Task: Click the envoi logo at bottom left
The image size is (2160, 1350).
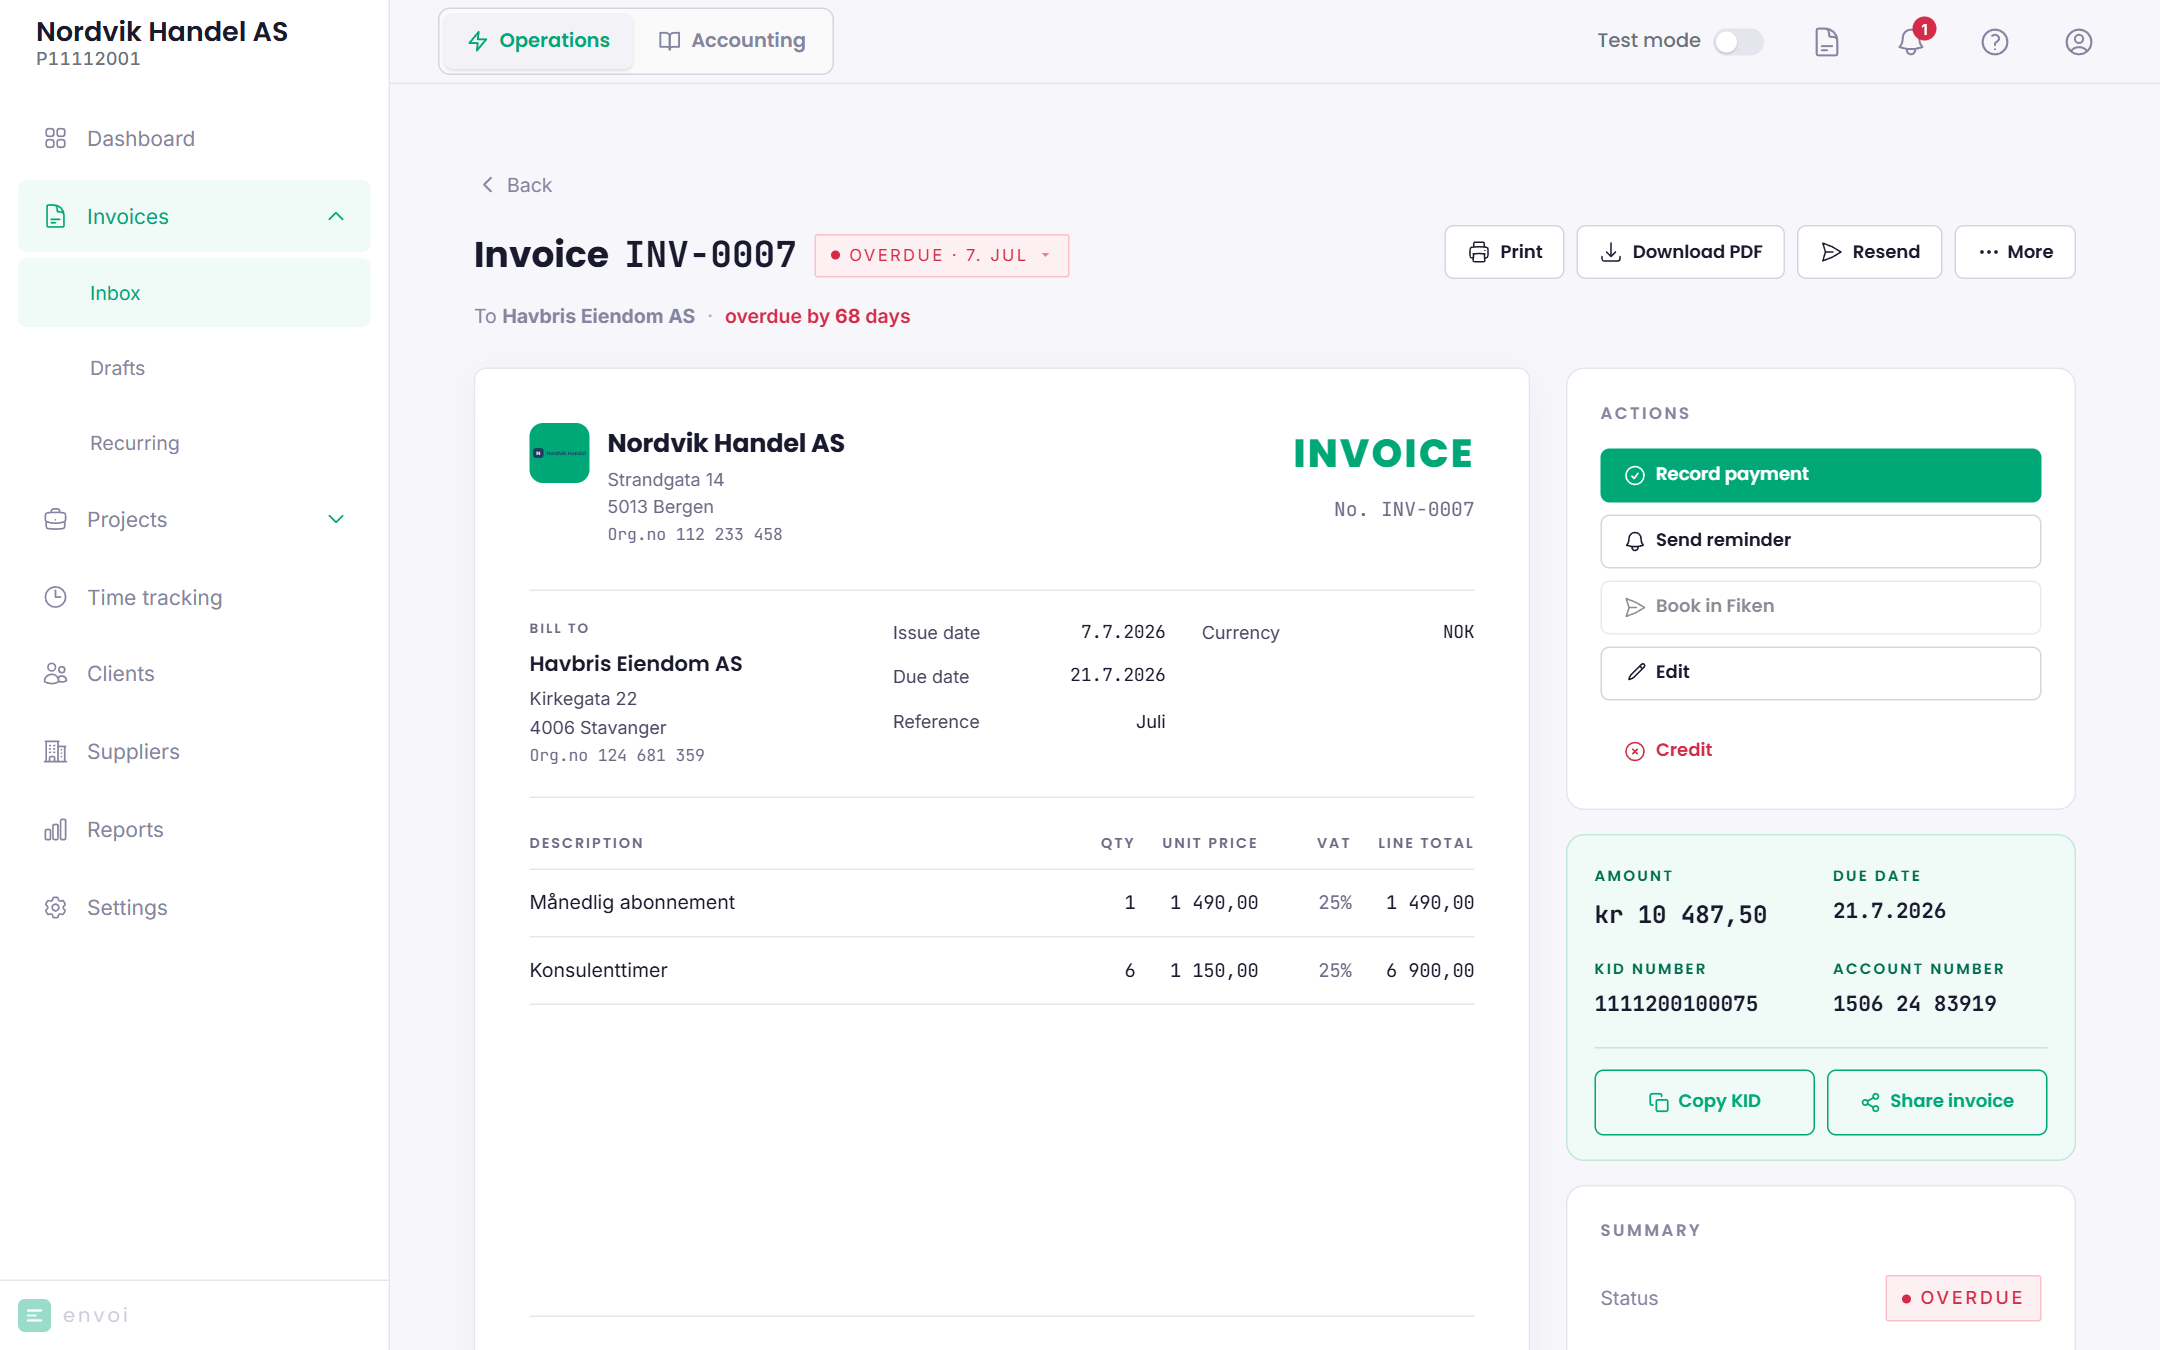Action: pyautogui.click(x=74, y=1315)
